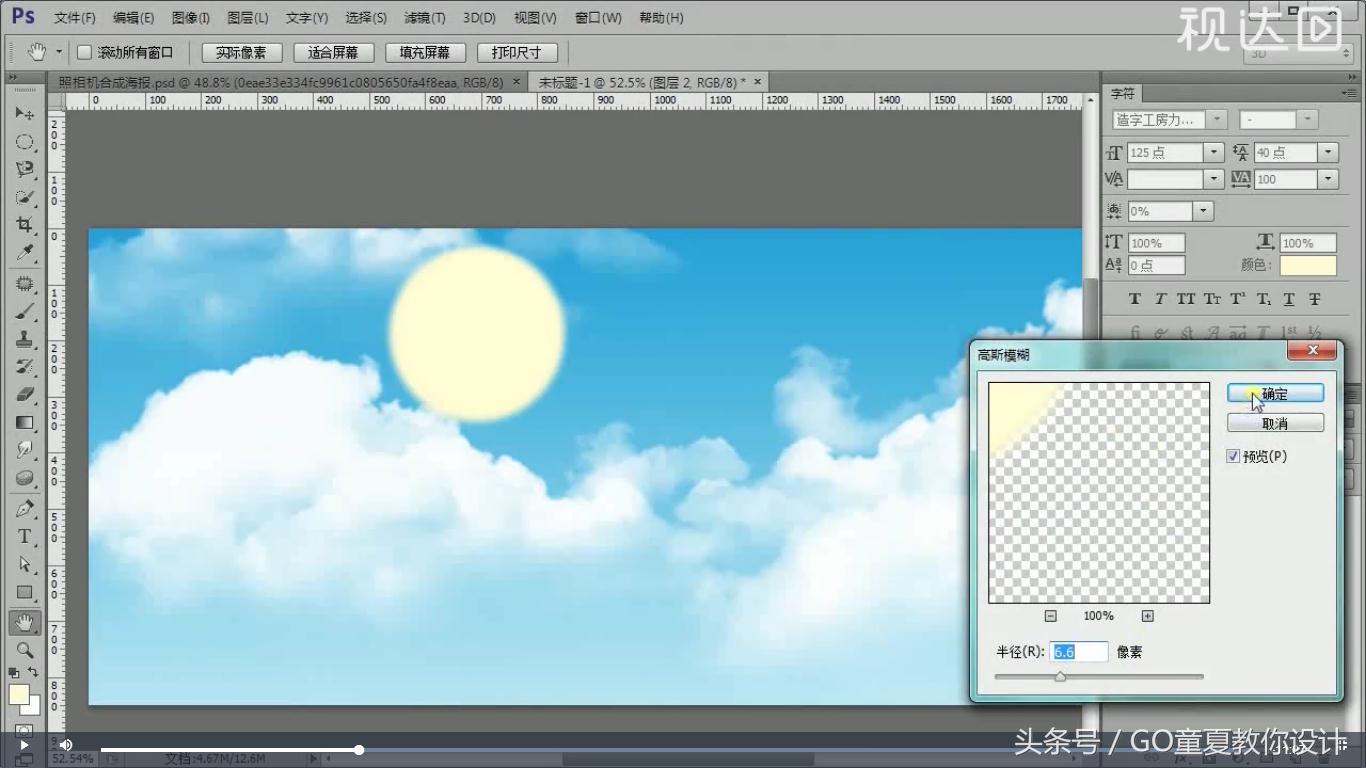Open the text color swatch in Character panel
1366x768 pixels.
point(1308,265)
